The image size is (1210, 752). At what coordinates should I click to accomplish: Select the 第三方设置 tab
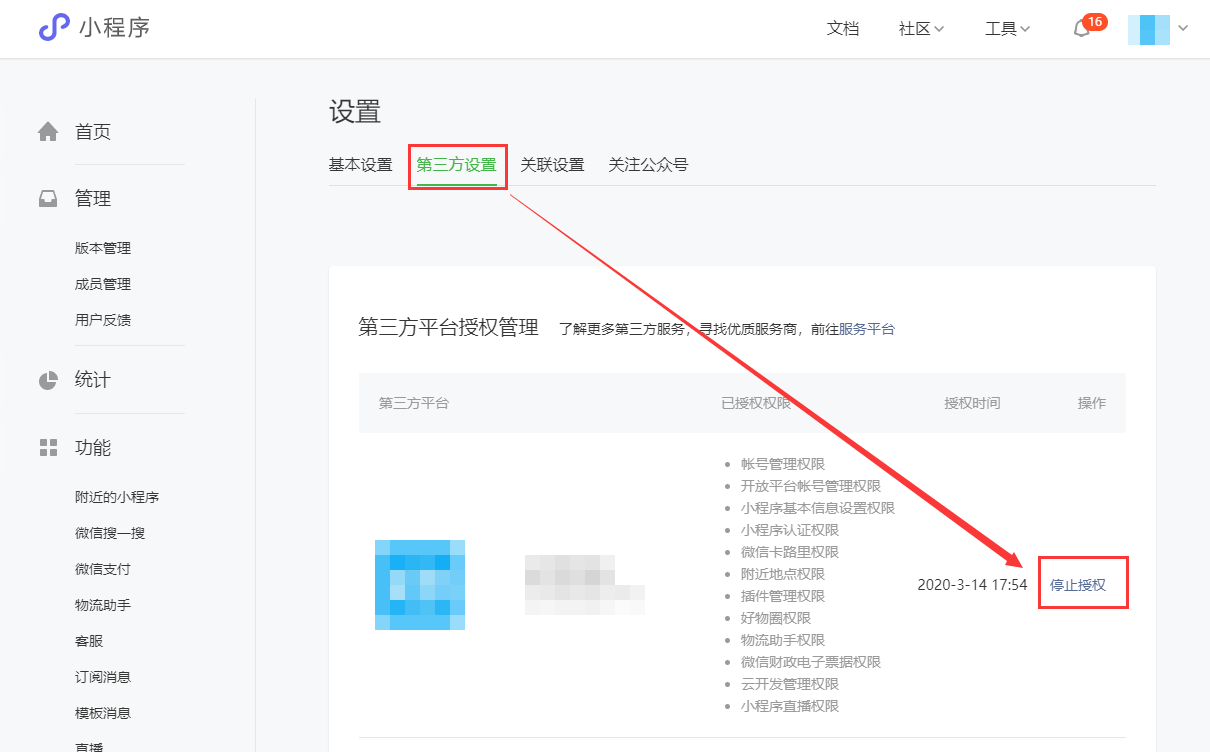pyautogui.click(x=456, y=165)
